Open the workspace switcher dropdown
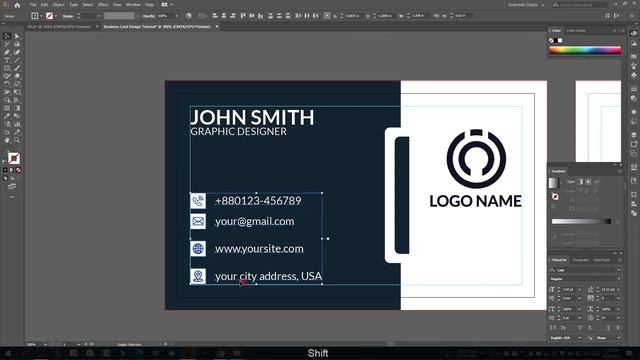The width and height of the screenshot is (640, 360). [526, 5]
